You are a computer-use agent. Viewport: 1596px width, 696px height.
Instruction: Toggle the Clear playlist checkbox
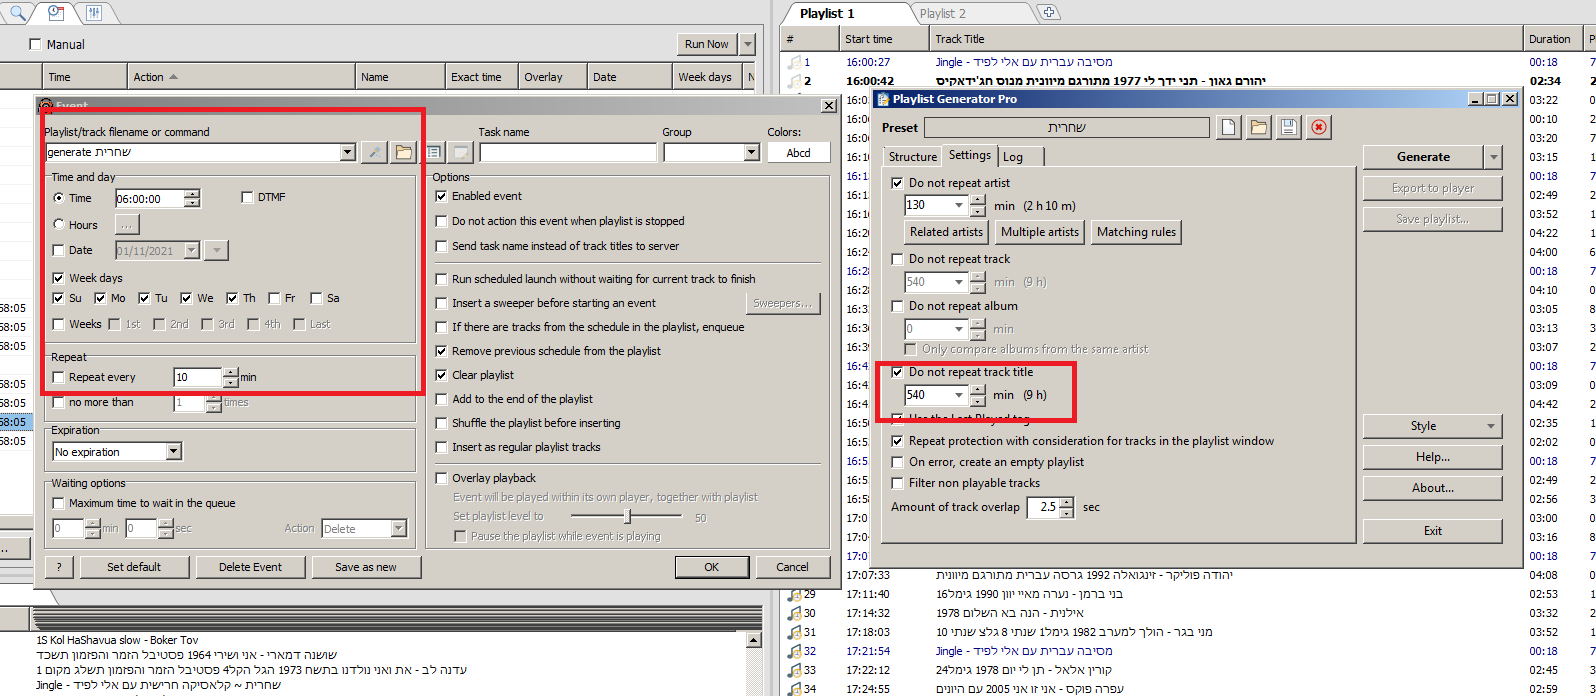(441, 375)
